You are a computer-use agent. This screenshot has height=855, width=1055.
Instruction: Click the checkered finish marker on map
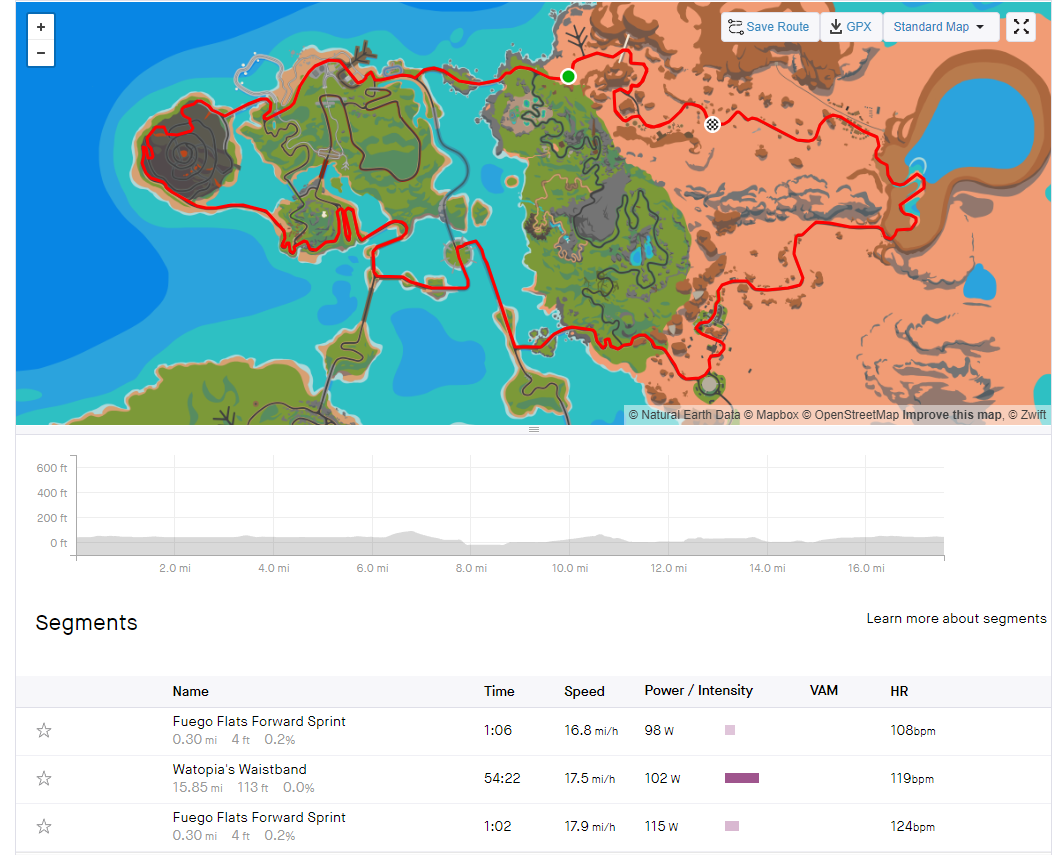coord(713,124)
